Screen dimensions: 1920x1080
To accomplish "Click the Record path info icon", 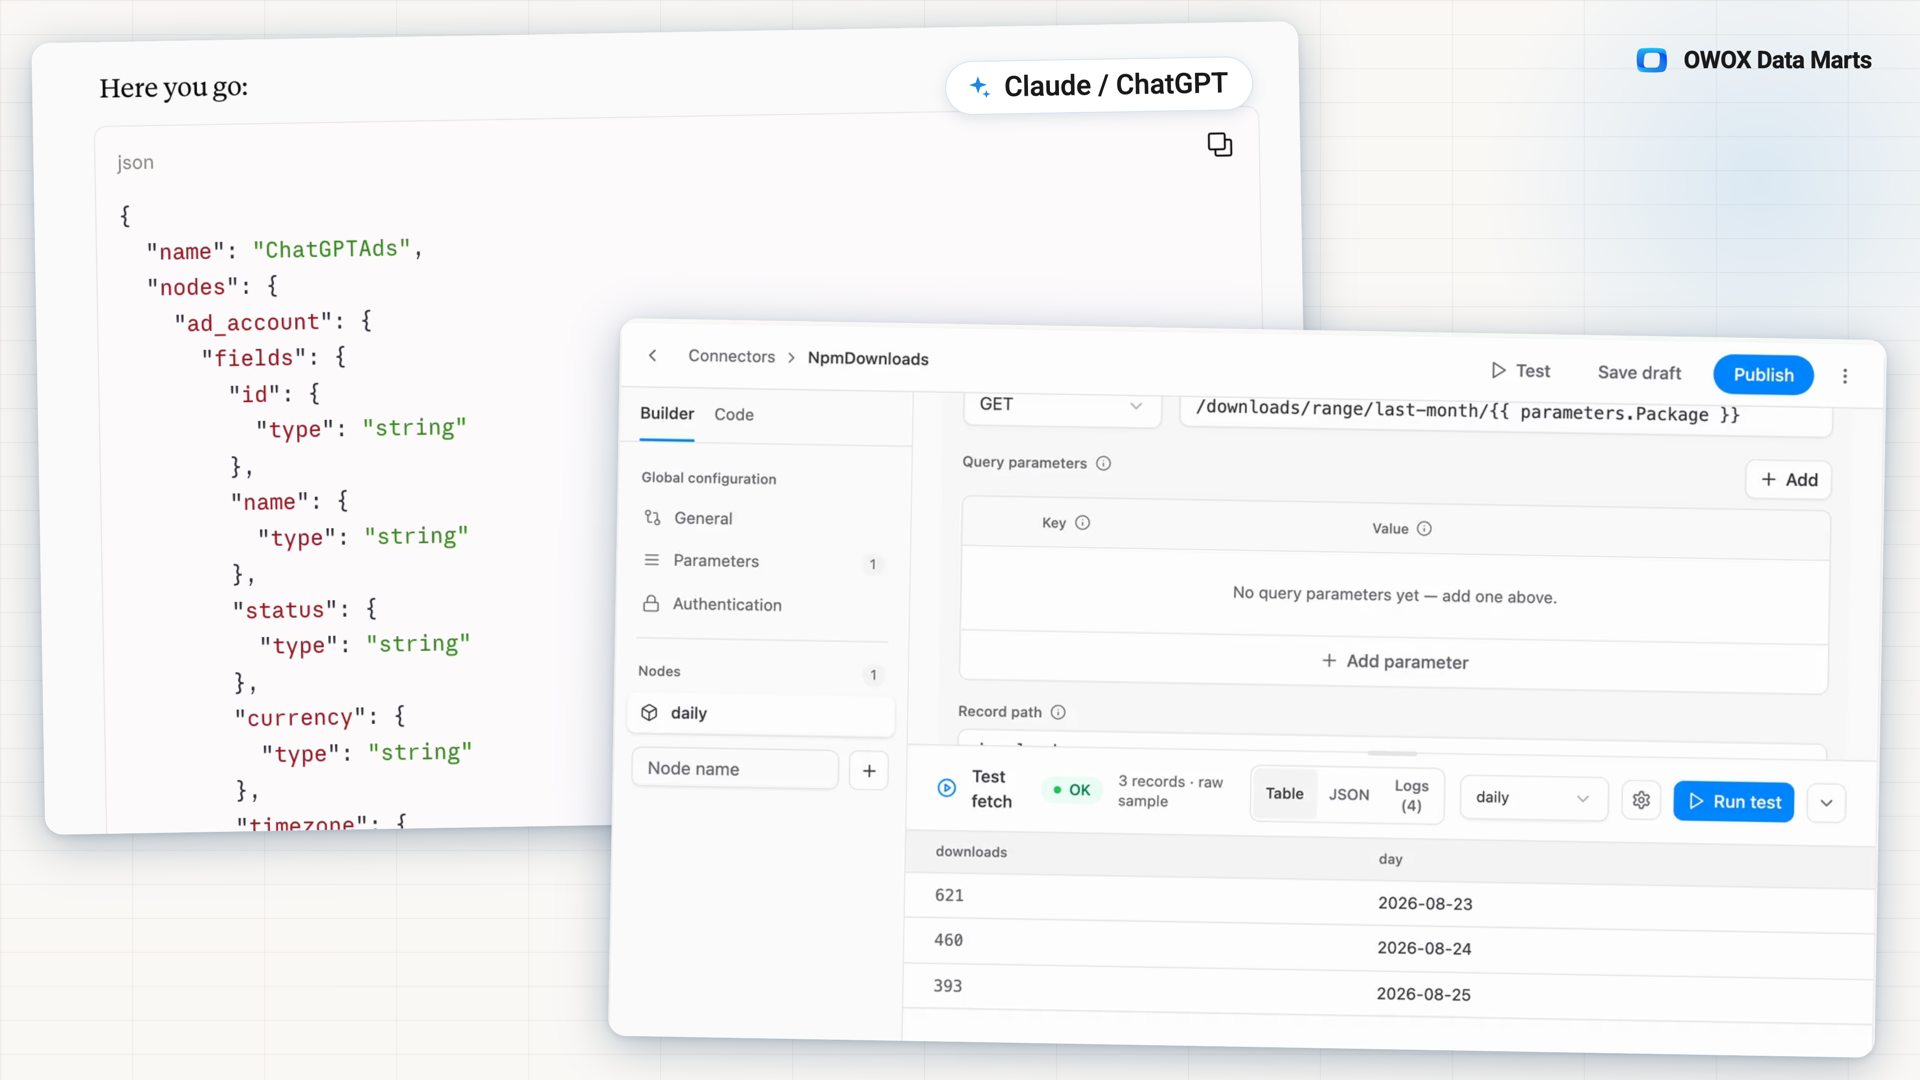I will 1058,712.
